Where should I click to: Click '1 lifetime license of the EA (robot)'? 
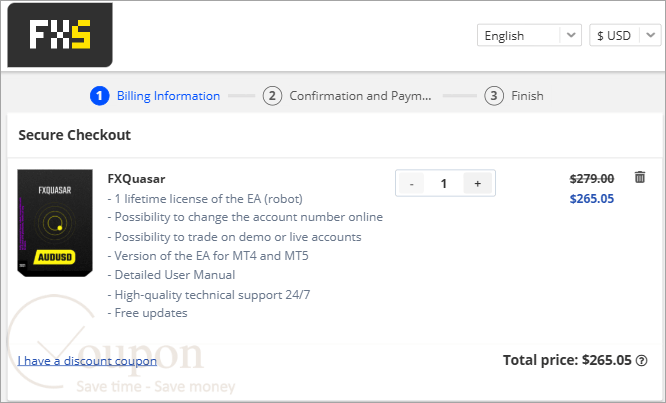coord(205,199)
